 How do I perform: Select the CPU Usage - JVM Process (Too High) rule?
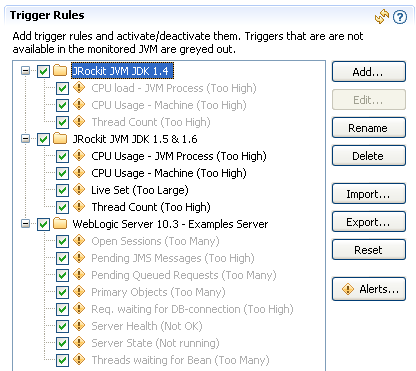[x=179, y=156]
